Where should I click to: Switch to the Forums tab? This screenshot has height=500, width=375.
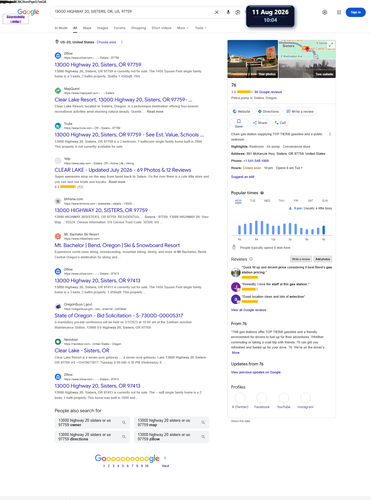[x=120, y=28]
